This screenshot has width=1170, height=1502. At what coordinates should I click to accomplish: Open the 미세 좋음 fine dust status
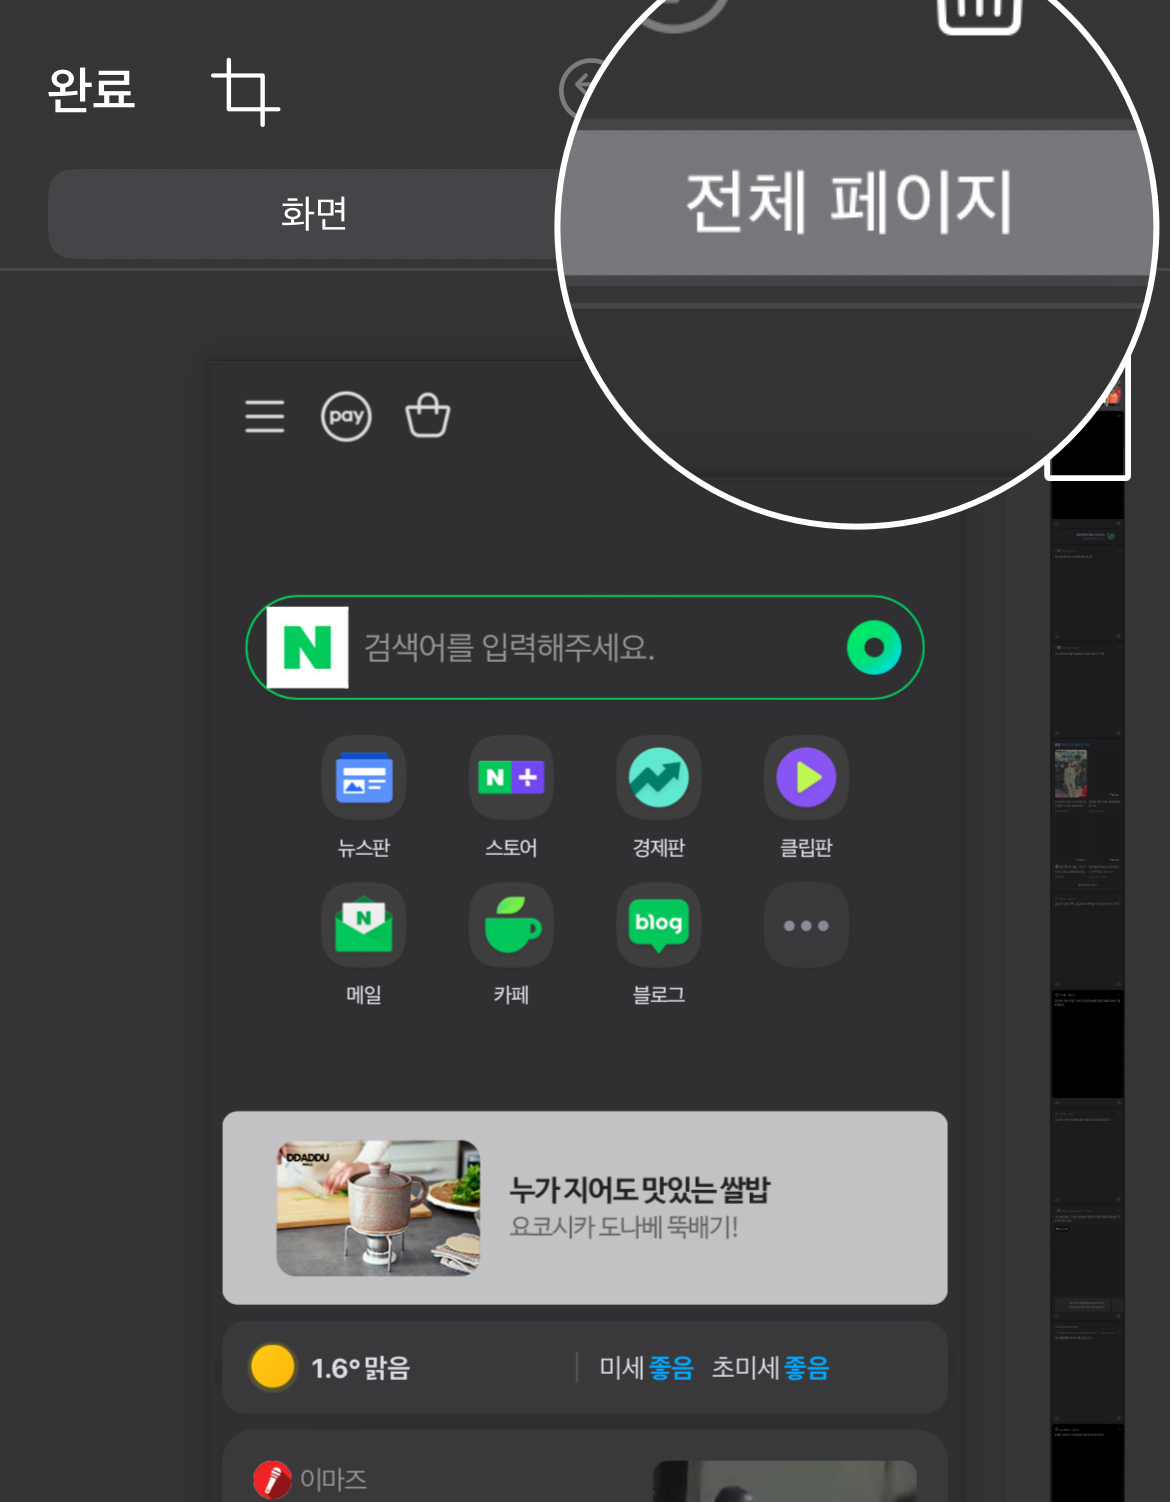coord(646,1368)
